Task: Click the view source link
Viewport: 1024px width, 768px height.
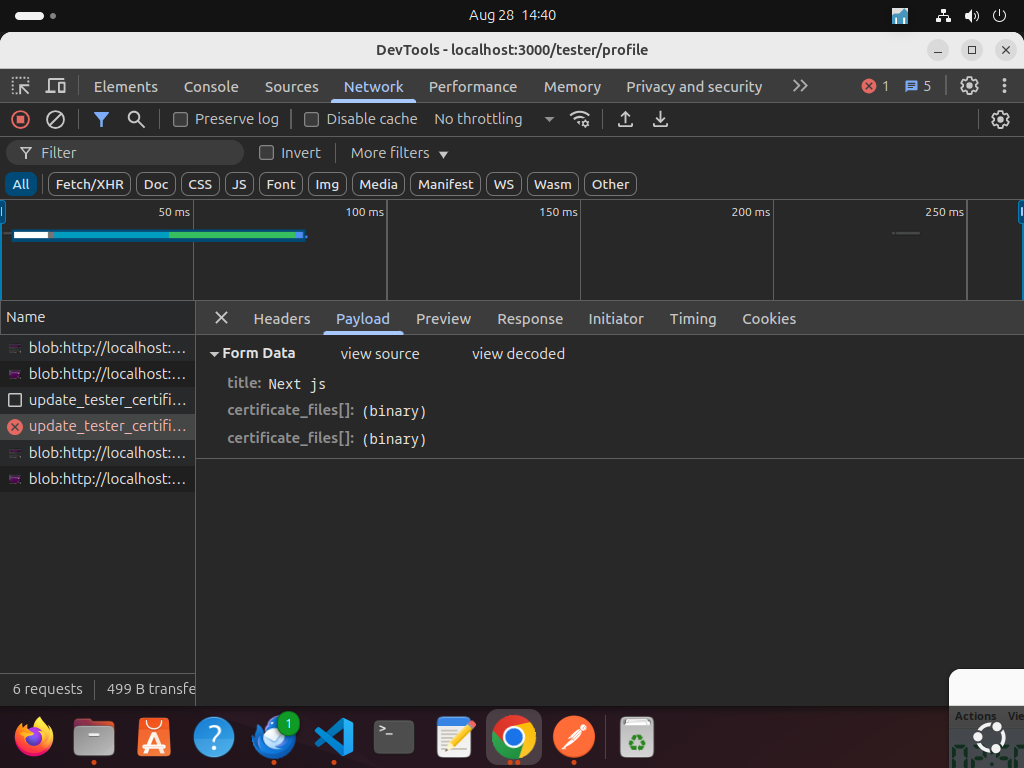Action: click(380, 354)
